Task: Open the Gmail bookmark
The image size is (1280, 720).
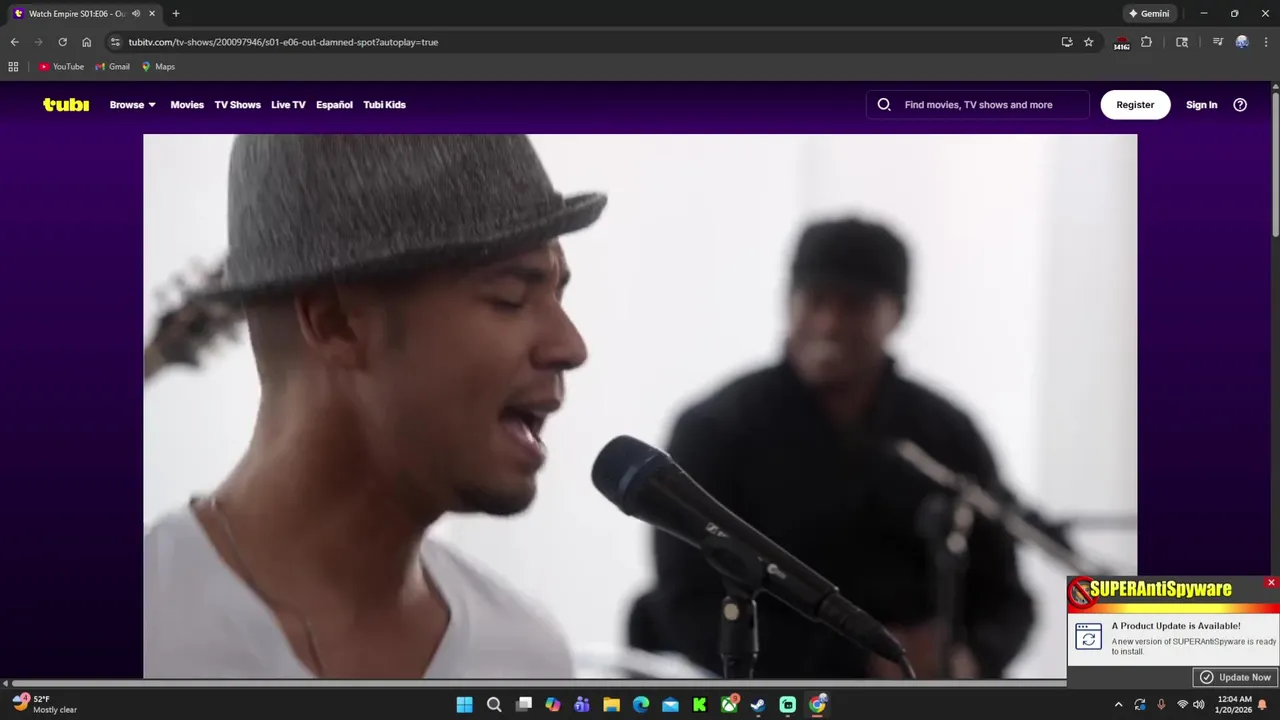Action: click(x=112, y=67)
